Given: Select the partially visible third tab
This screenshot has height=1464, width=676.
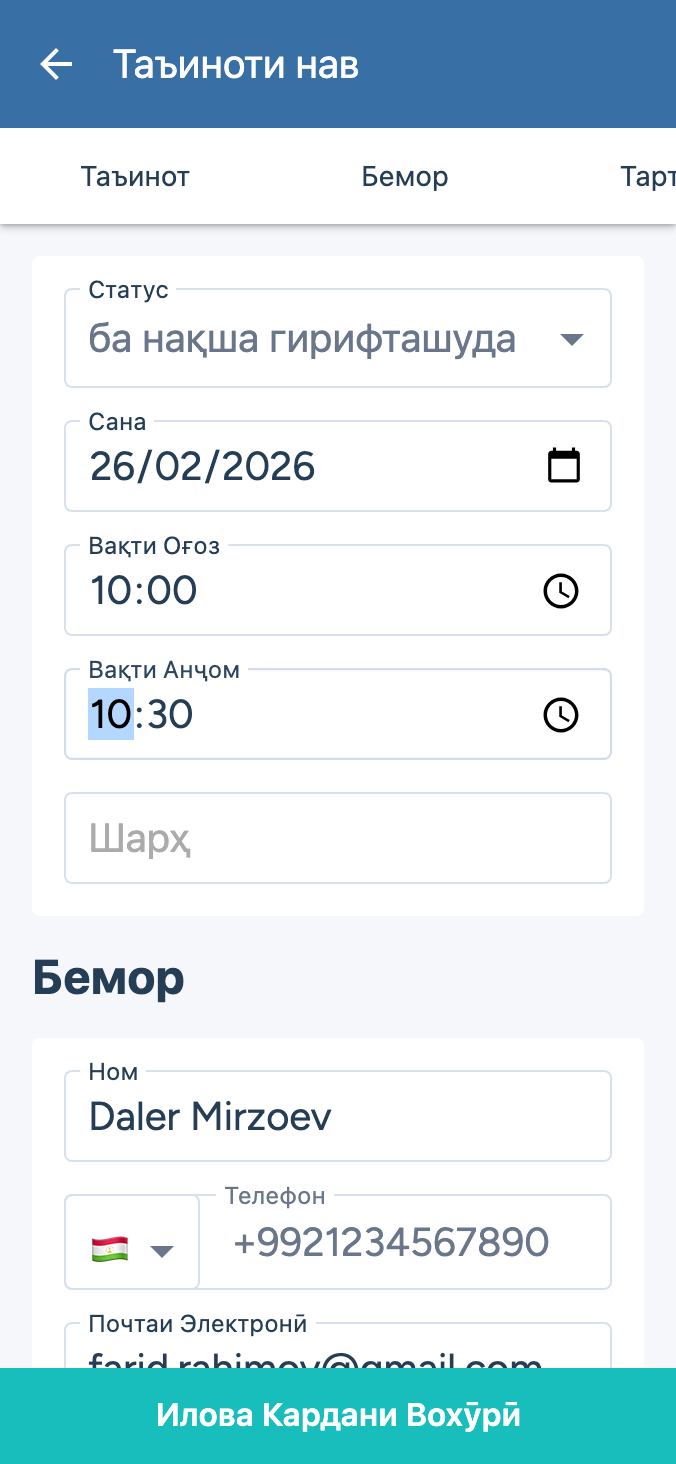Looking at the screenshot, I should click(x=648, y=177).
